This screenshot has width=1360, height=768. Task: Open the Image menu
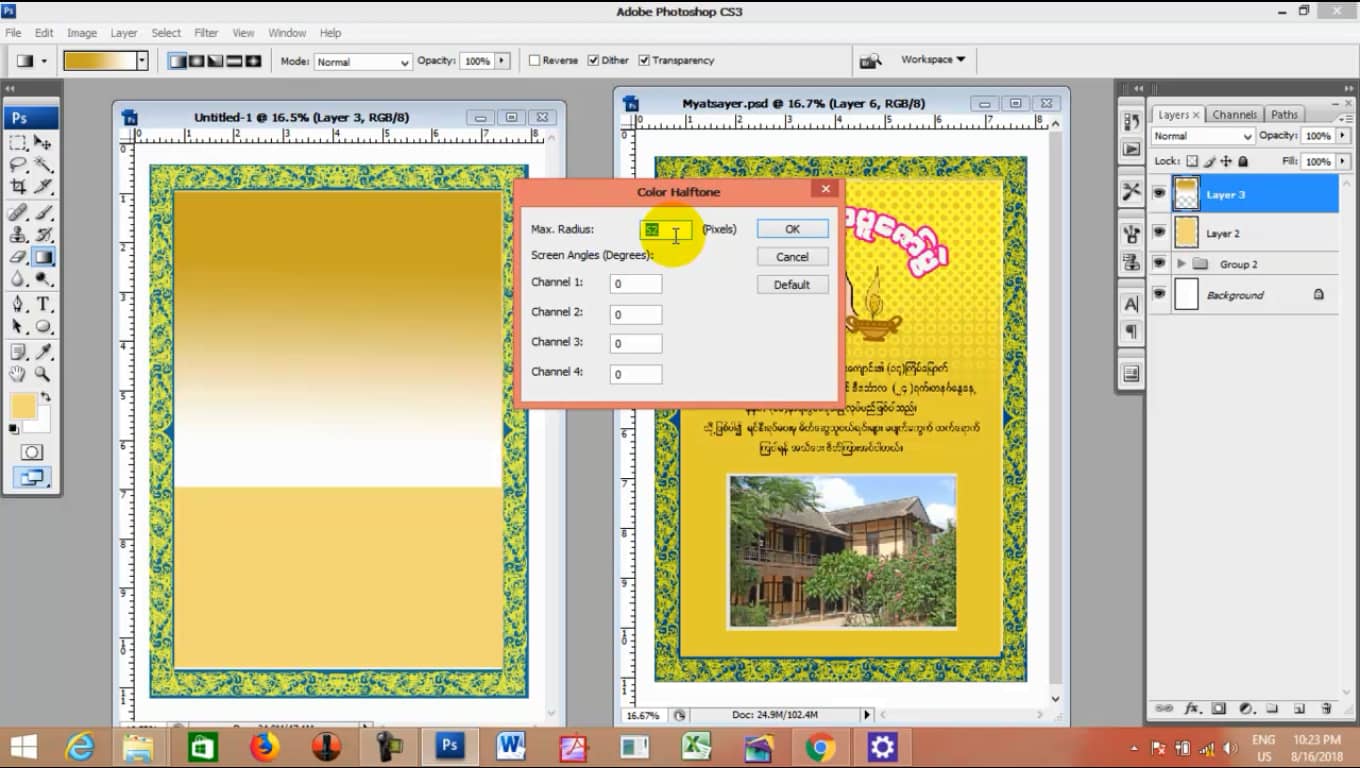pos(81,33)
